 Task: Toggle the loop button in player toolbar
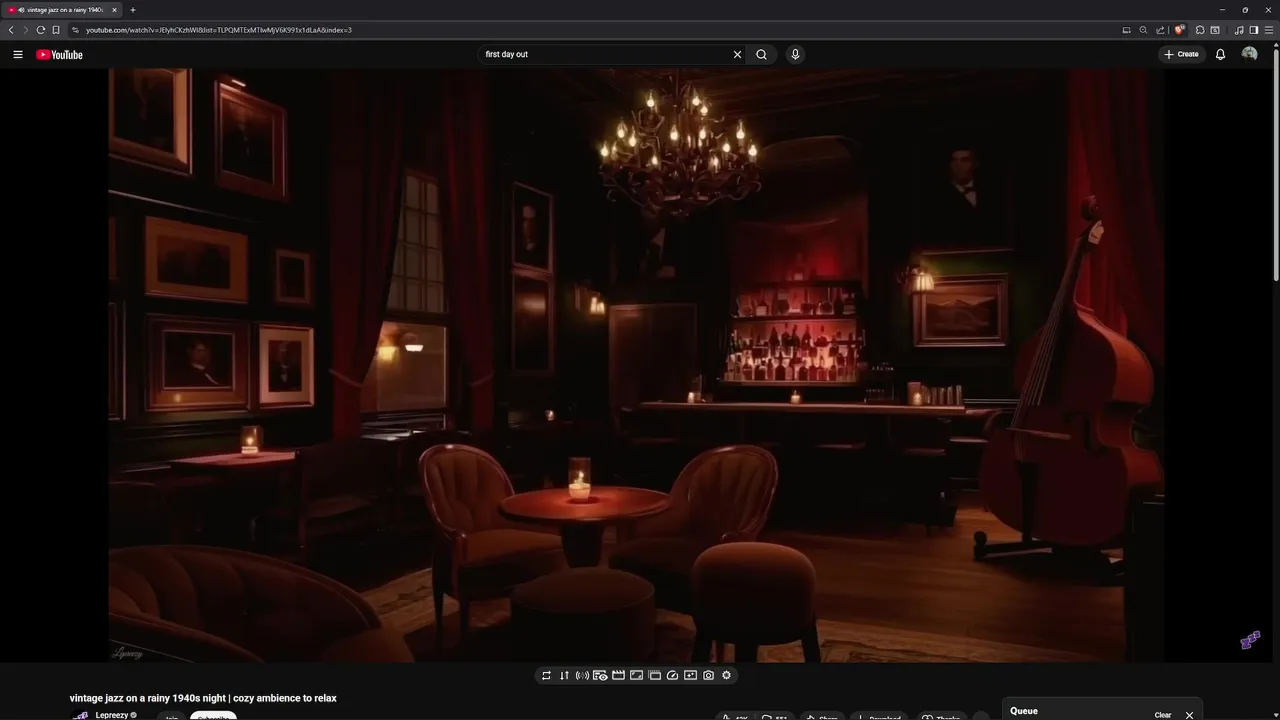click(x=546, y=675)
